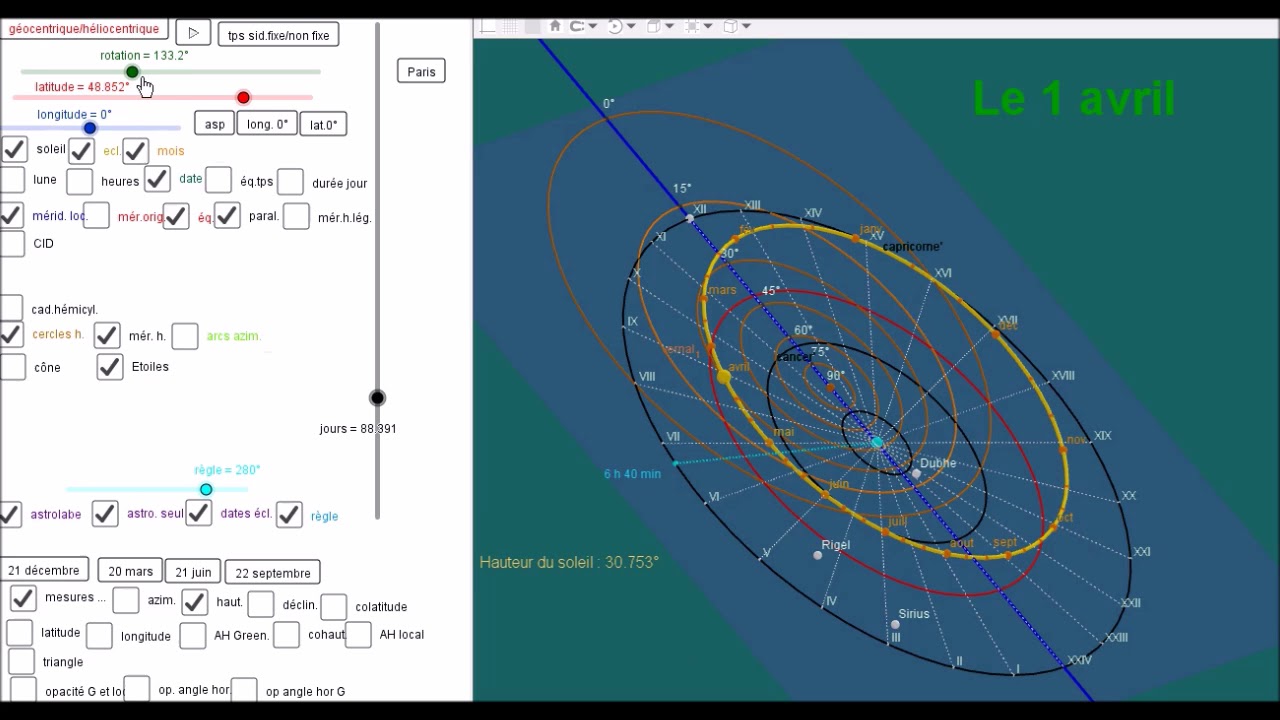Click the 21 décembre date button
Viewport: 1280px width, 720px height.
click(x=44, y=571)
